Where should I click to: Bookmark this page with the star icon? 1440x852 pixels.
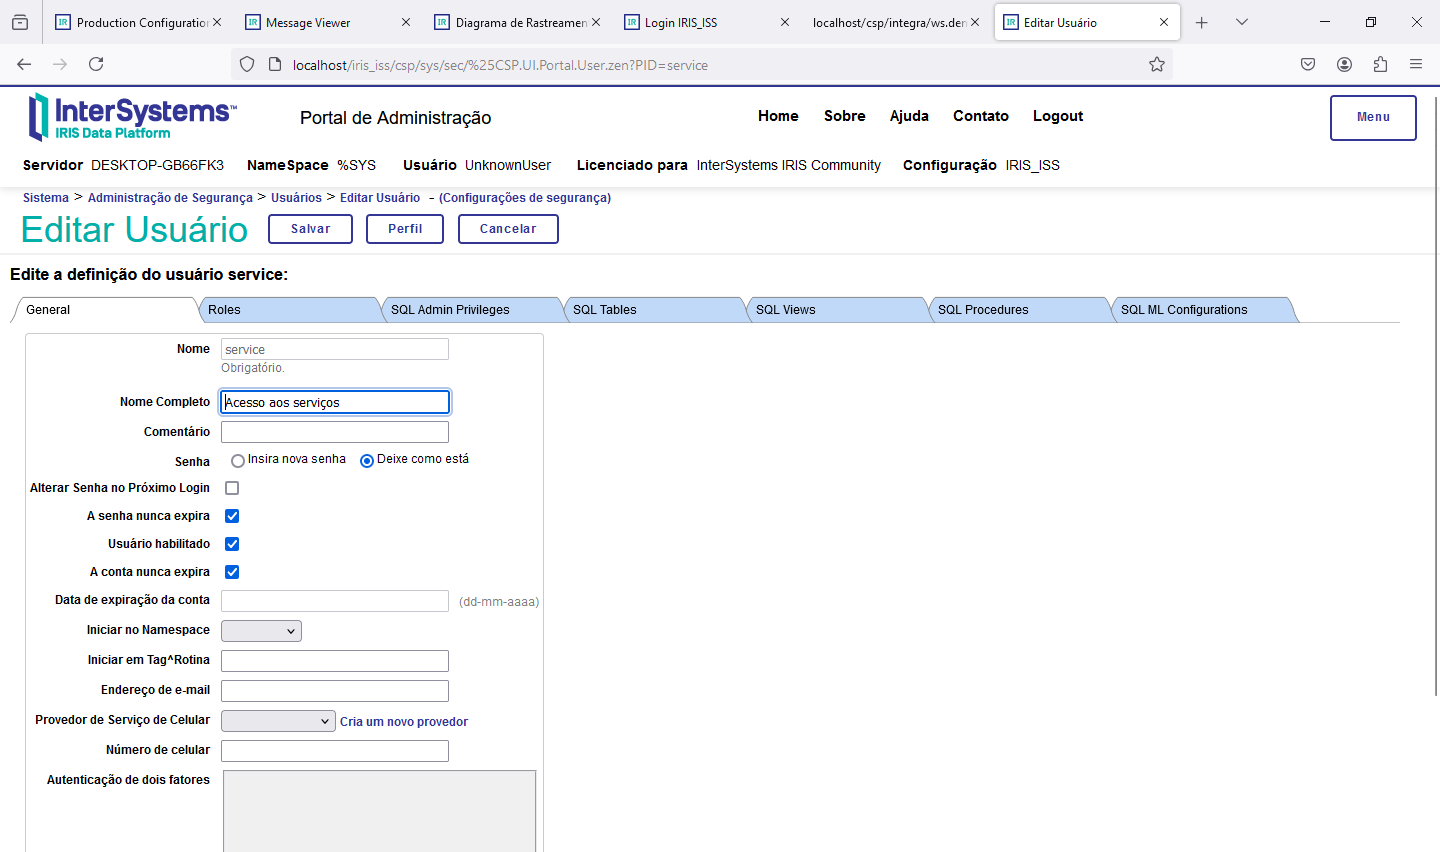[1157, 64]
